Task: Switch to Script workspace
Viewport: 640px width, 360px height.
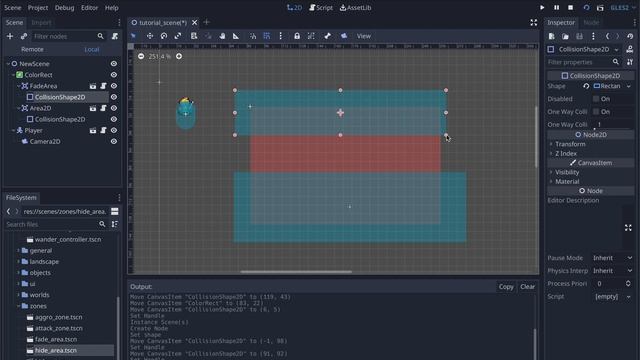Action: point(321,8)
